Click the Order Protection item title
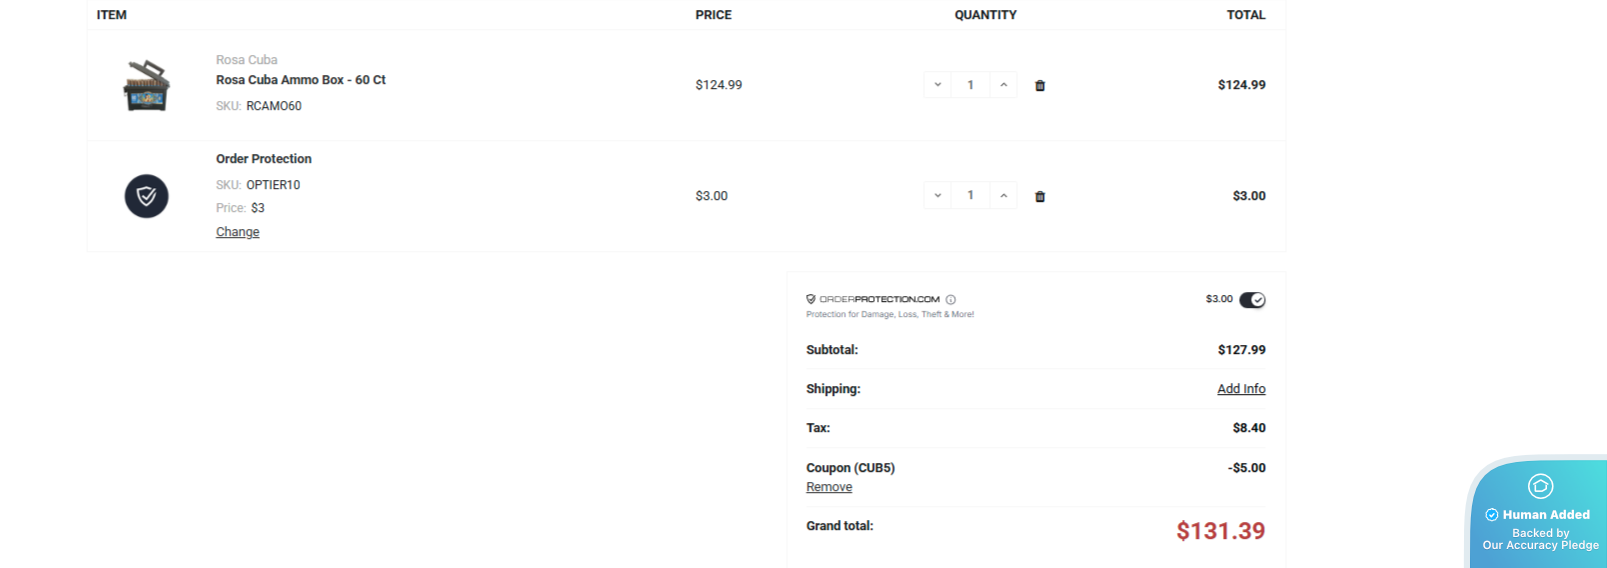Screen dimensions: 1607x568 pyautogui.click(x=264, y=159)
